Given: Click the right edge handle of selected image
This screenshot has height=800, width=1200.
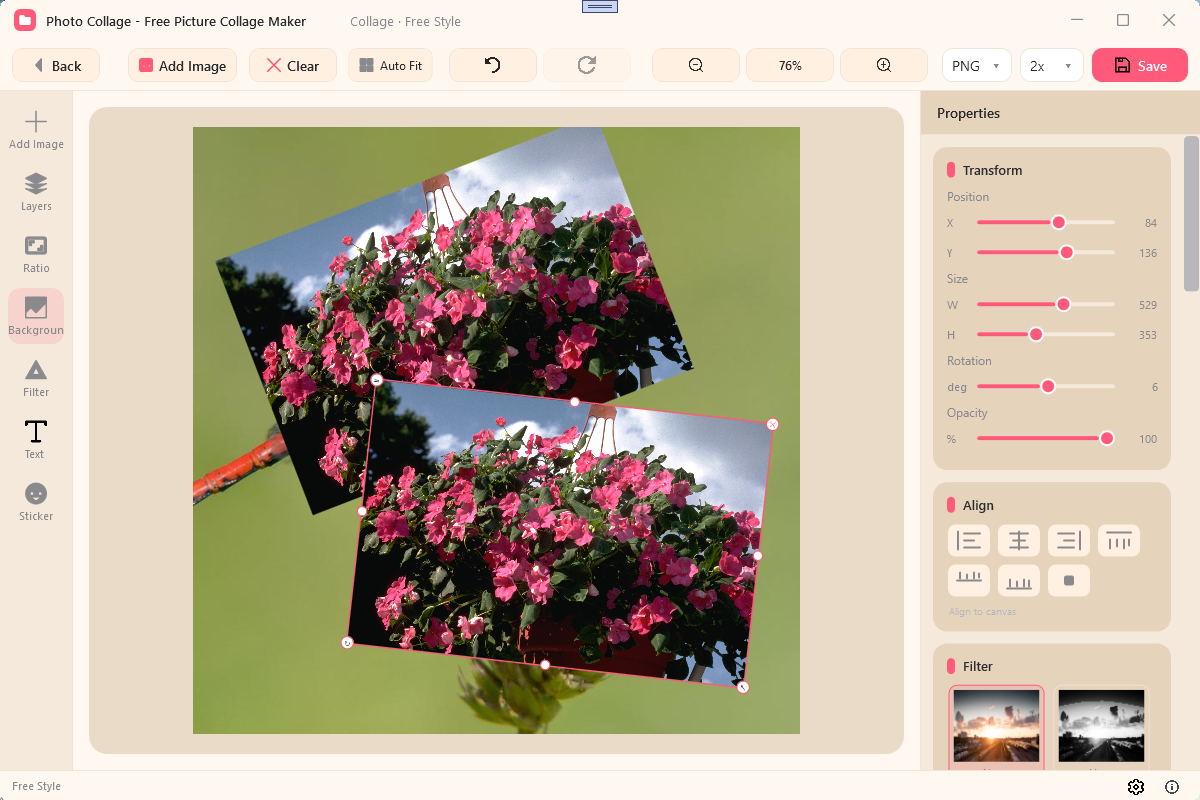Looking at the screenshot, I should click(x=758, y=556).
